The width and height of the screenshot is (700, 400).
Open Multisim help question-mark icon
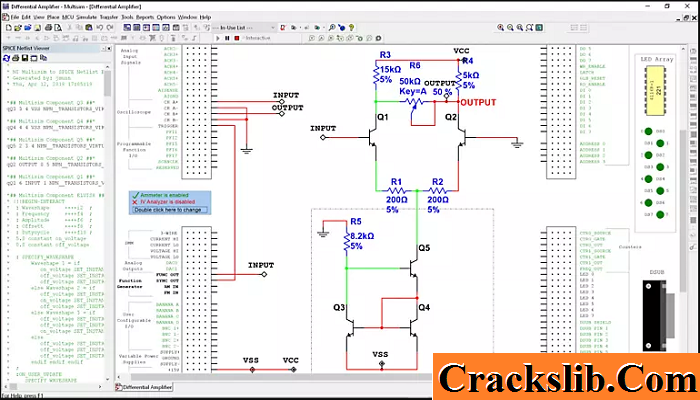tap(351, 28)
